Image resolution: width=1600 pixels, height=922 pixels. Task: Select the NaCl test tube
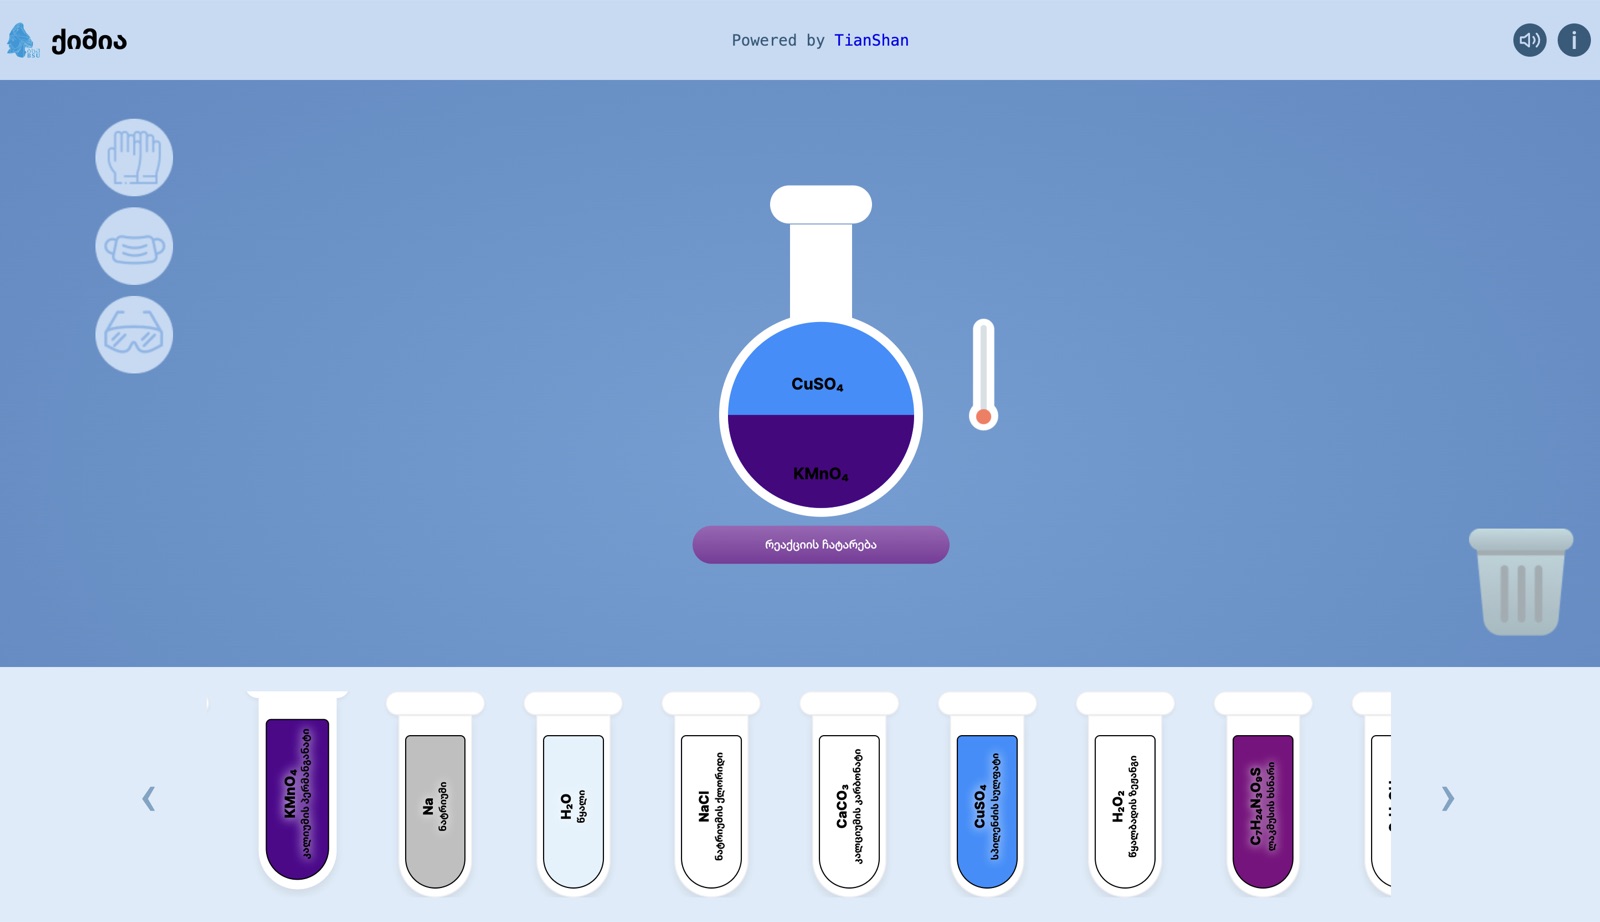[x=711, y=795]
